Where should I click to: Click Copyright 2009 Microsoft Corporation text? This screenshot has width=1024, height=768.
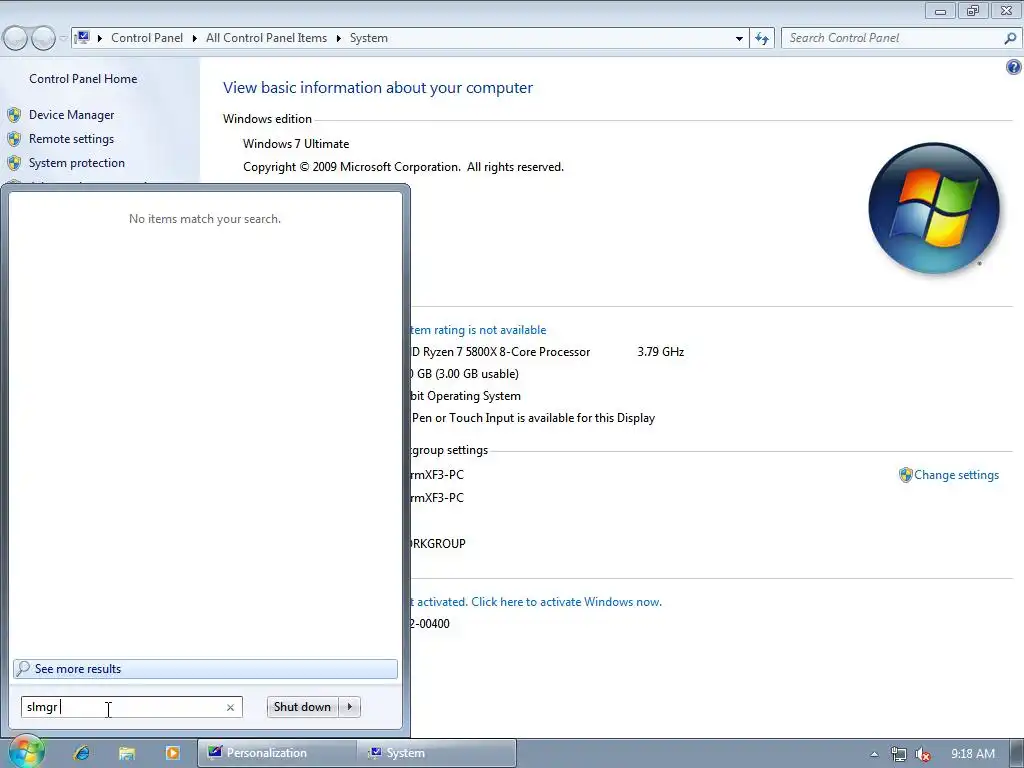pyautogui.click(x=403, y=167)
